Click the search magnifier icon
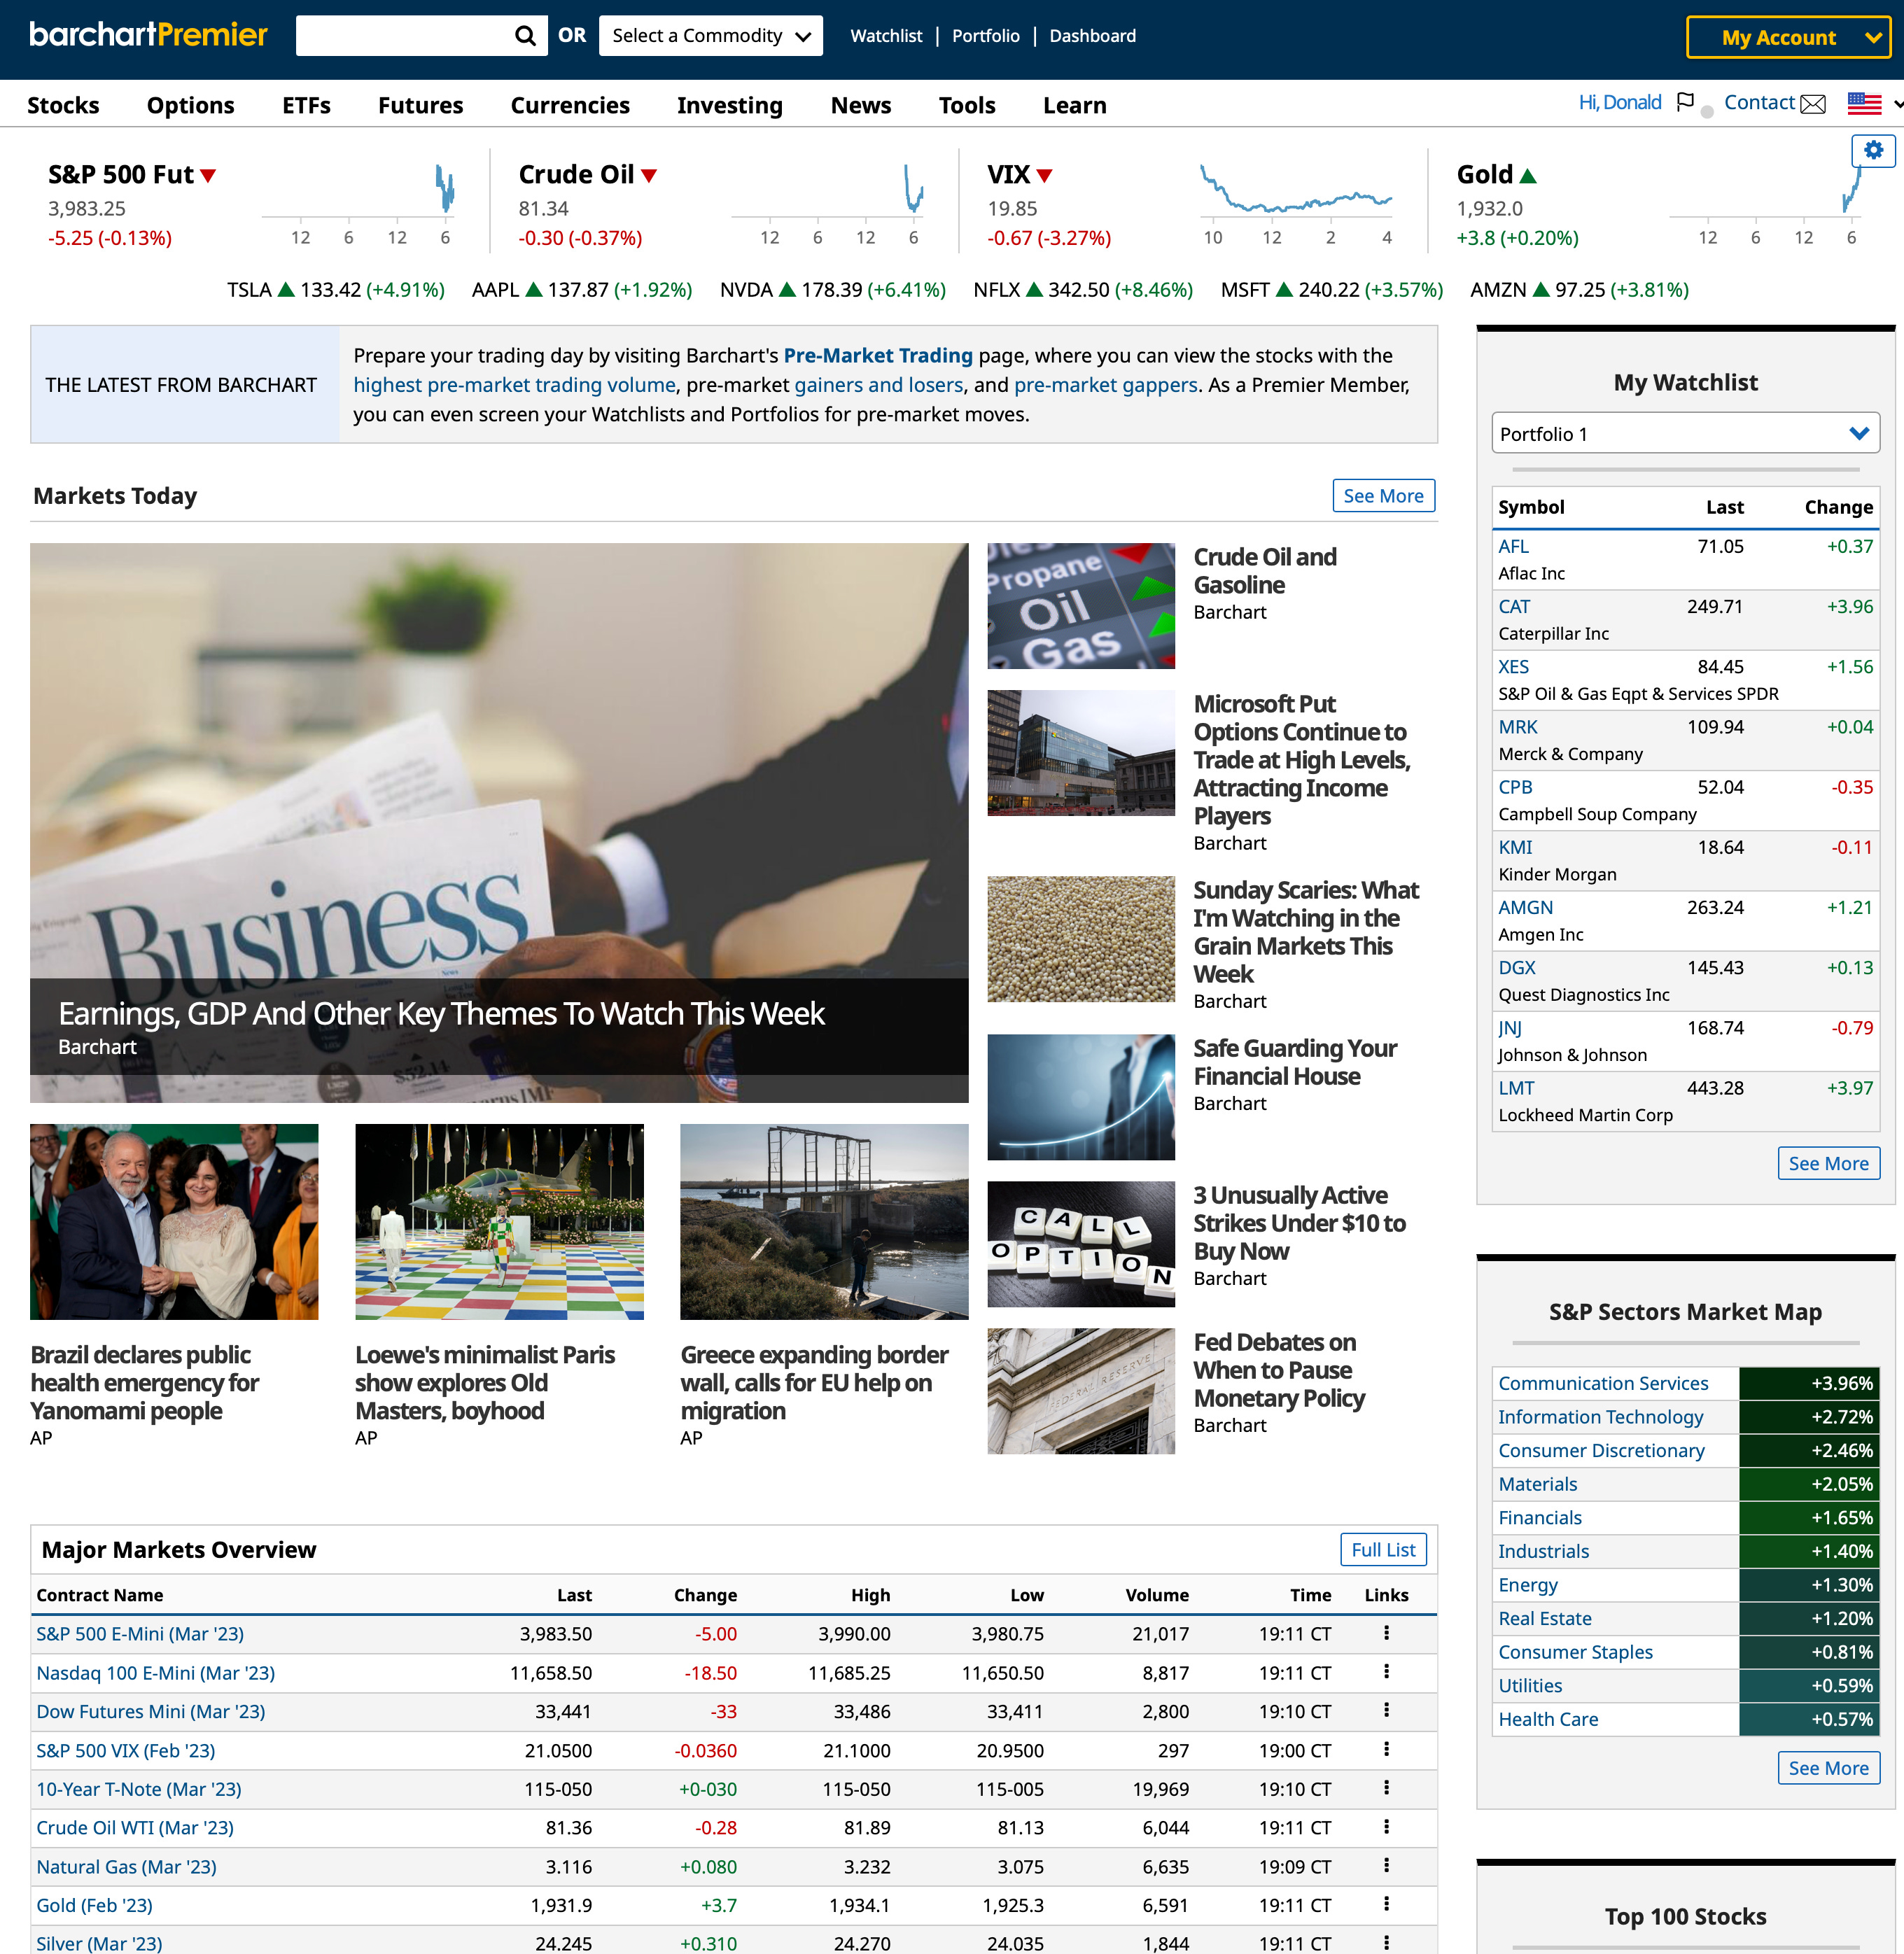 point(524,36)
